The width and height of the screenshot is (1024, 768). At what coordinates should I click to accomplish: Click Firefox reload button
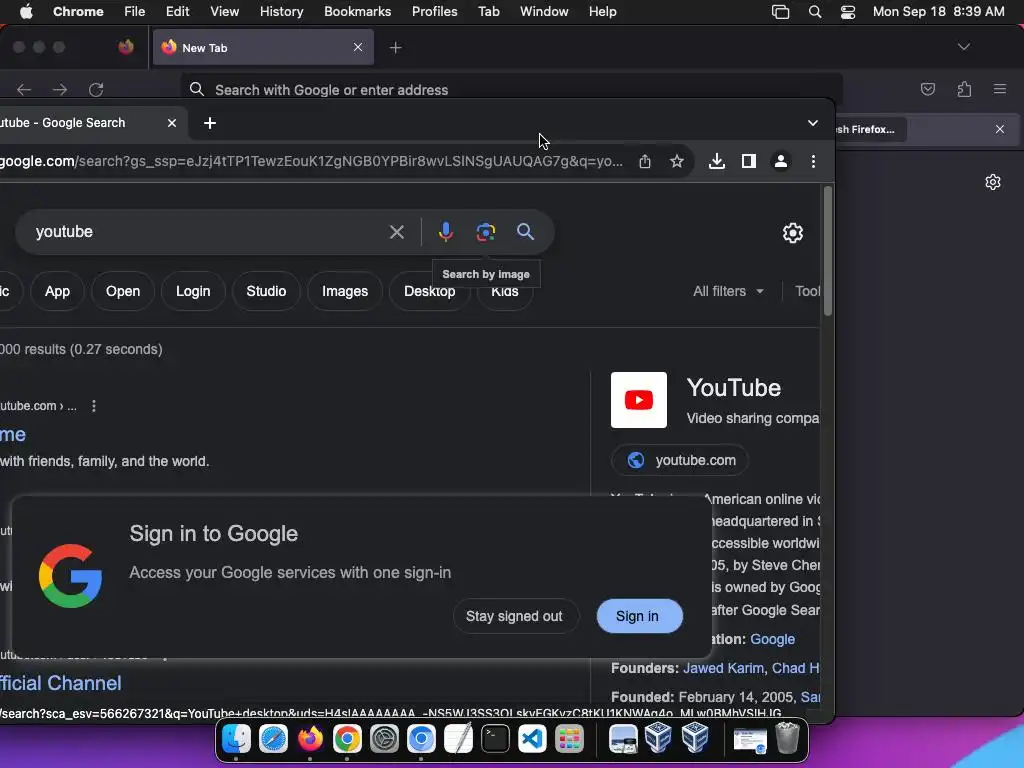point(96,89)
